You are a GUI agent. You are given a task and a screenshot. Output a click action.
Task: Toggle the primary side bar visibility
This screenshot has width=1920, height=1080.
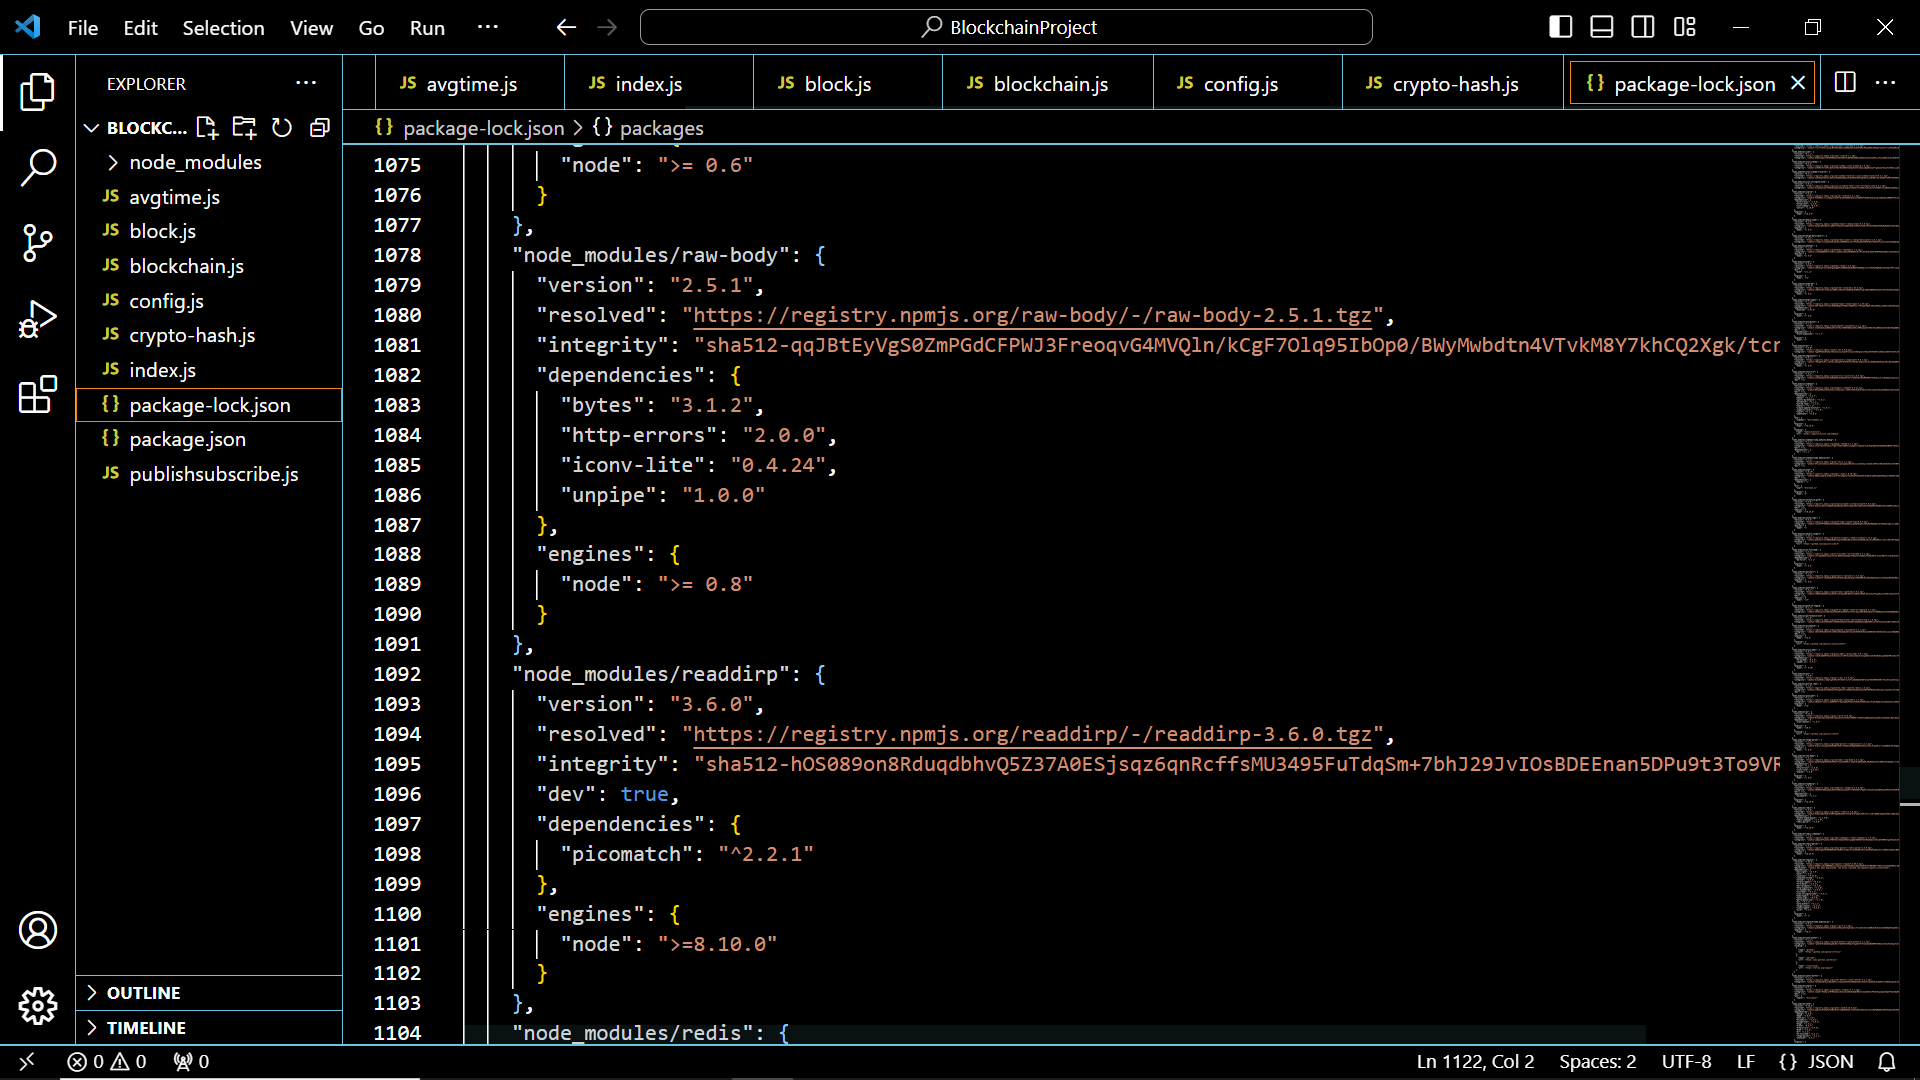[1560, 27]
